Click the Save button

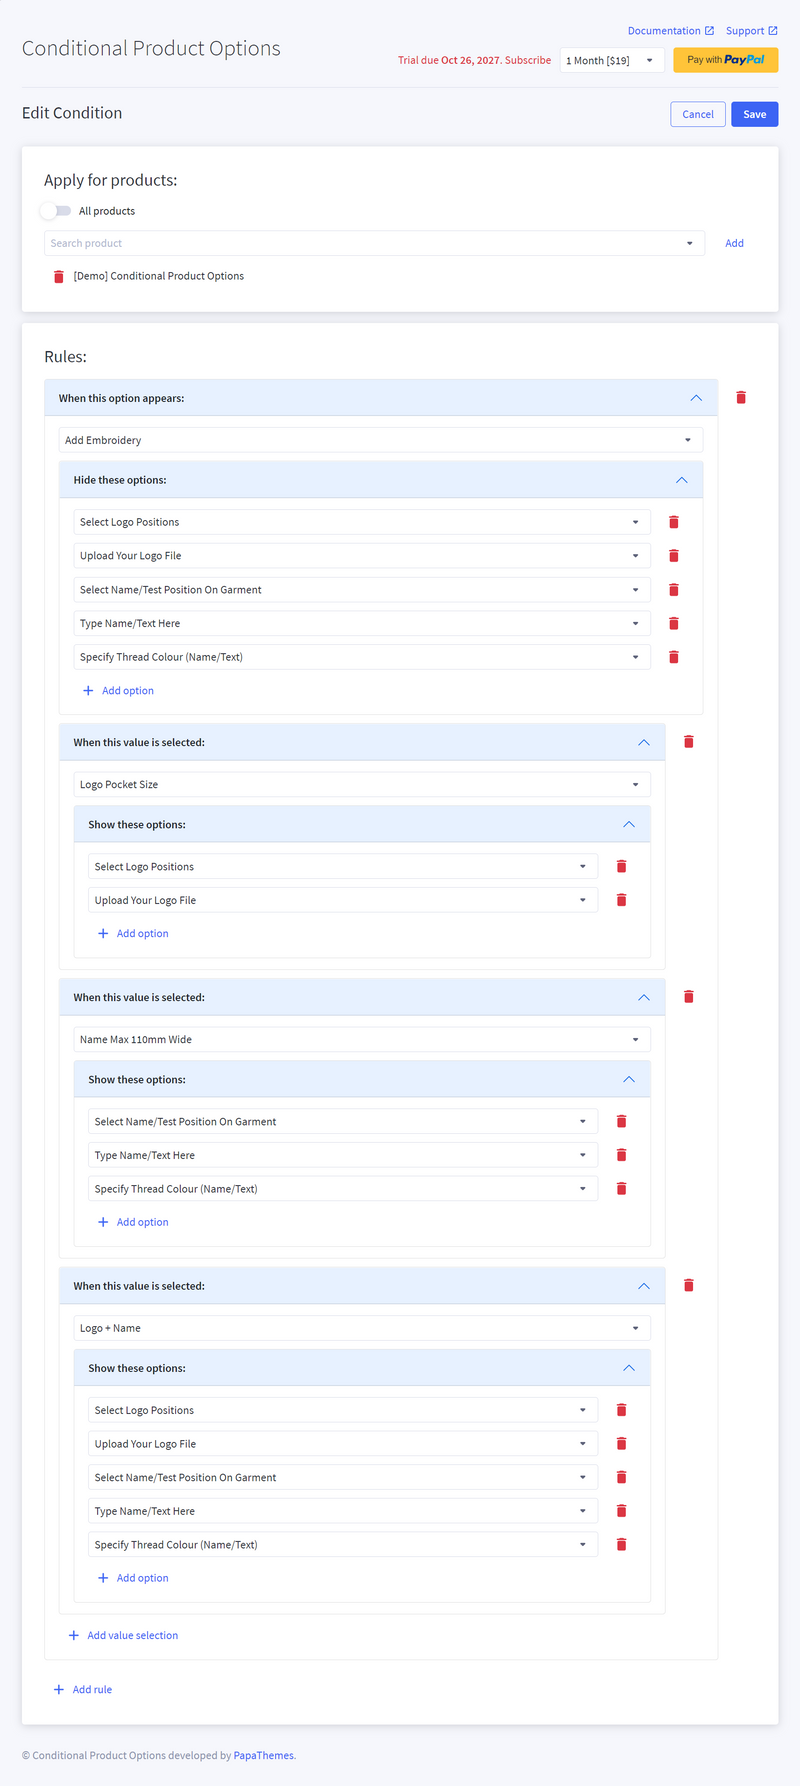754,114
